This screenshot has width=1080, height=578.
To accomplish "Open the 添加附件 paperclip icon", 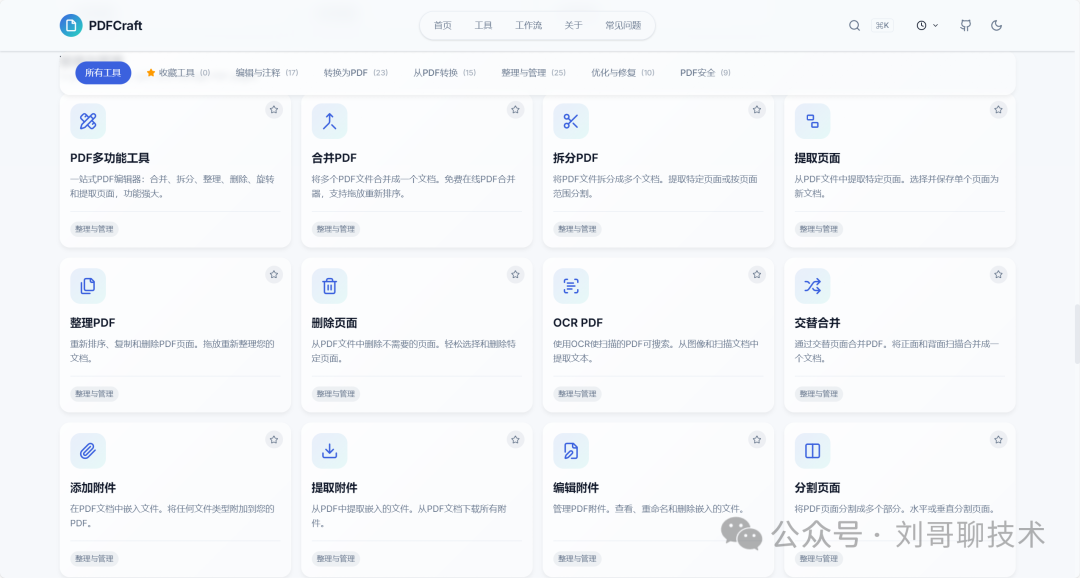I will [x=87, y=450].
